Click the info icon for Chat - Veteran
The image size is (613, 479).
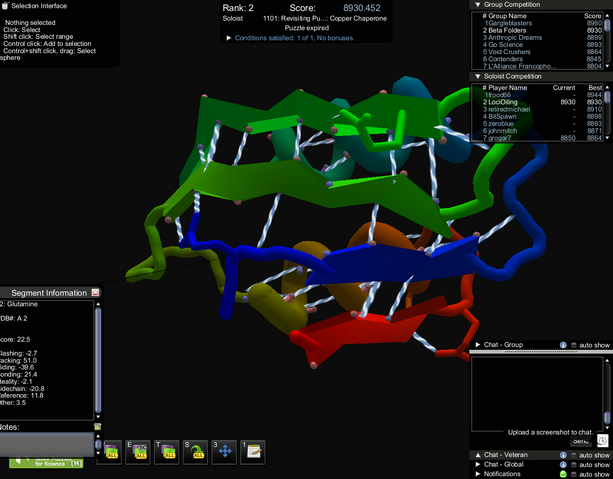coord(563,455)
